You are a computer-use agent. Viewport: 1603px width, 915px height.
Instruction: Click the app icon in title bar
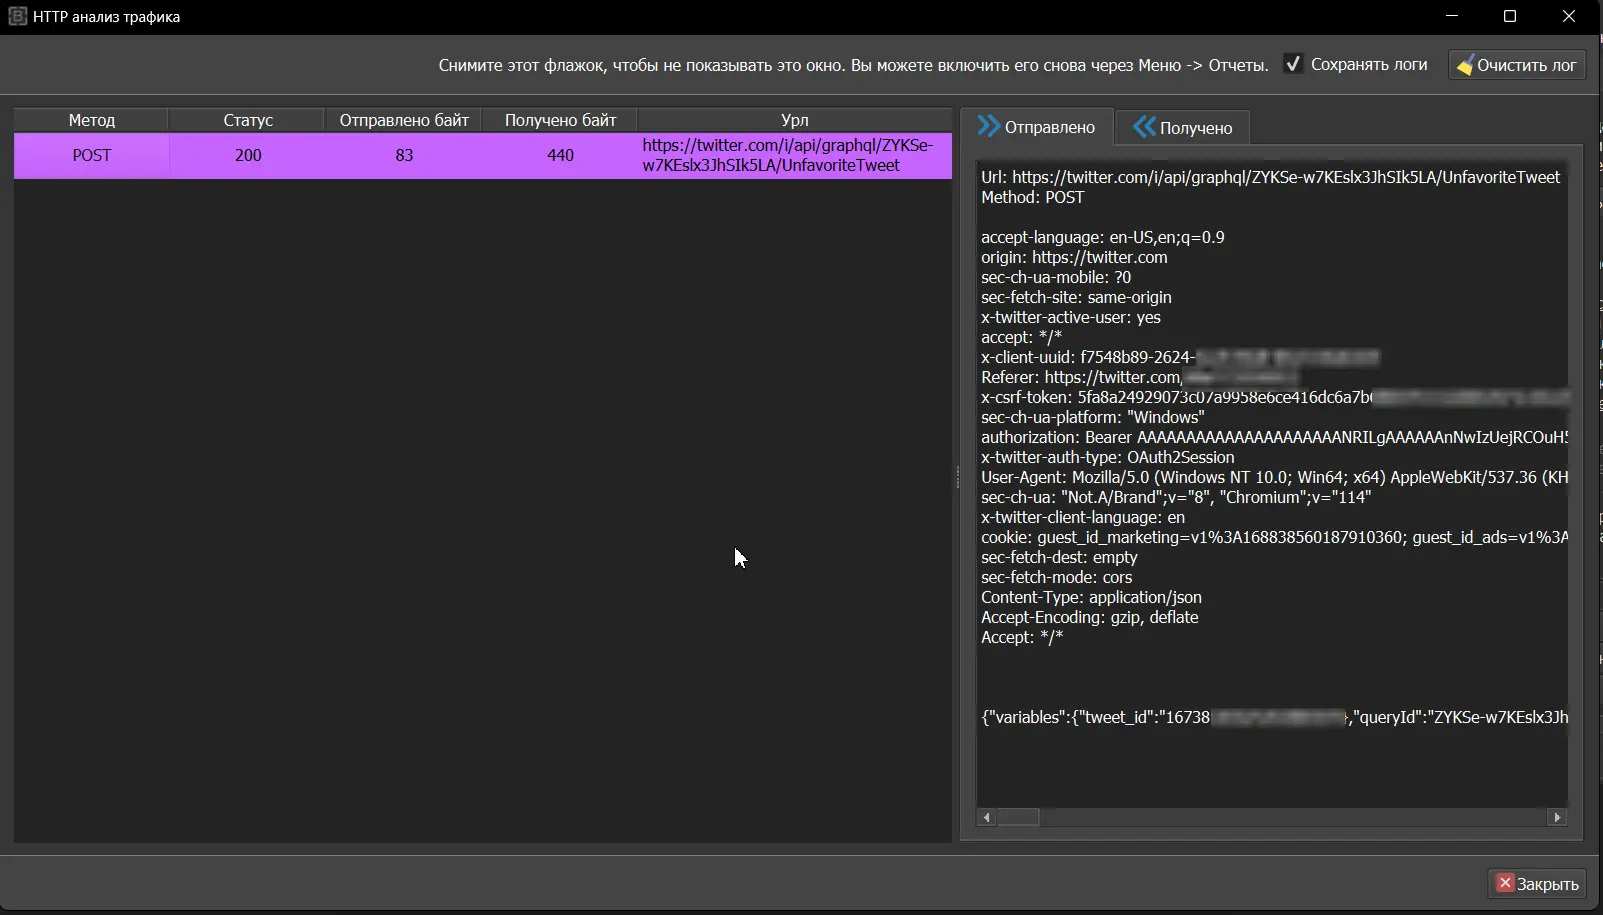17,16
